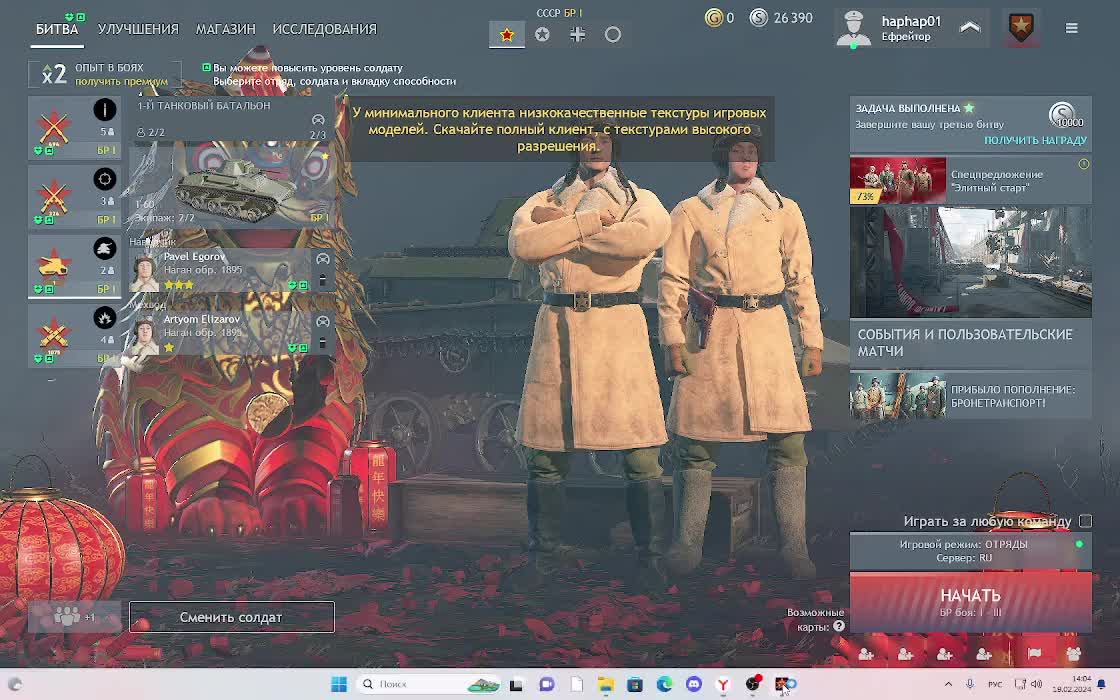Click the fourth invite friend slot icon

(984, 654)
